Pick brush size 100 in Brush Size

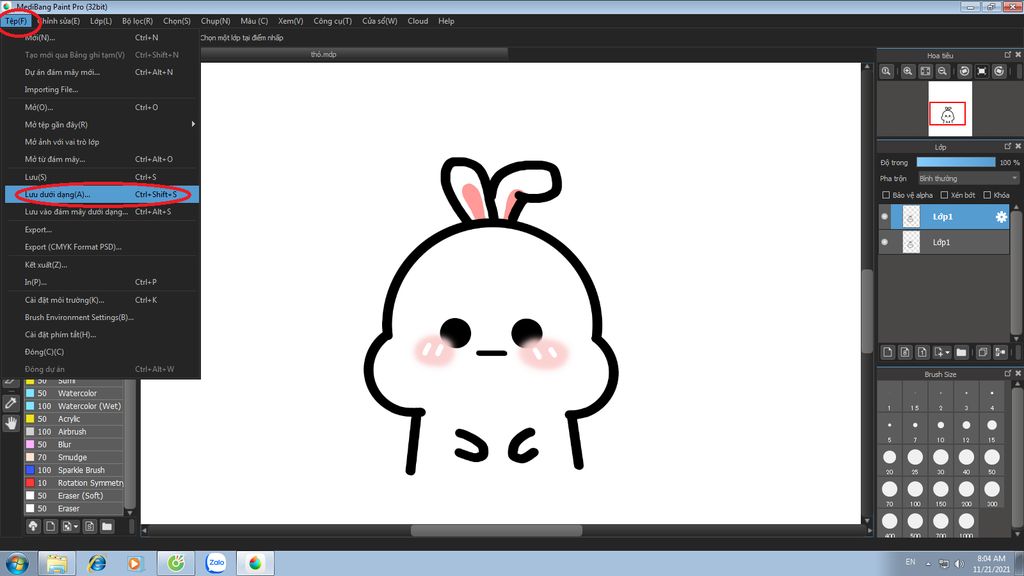(913, 492)
